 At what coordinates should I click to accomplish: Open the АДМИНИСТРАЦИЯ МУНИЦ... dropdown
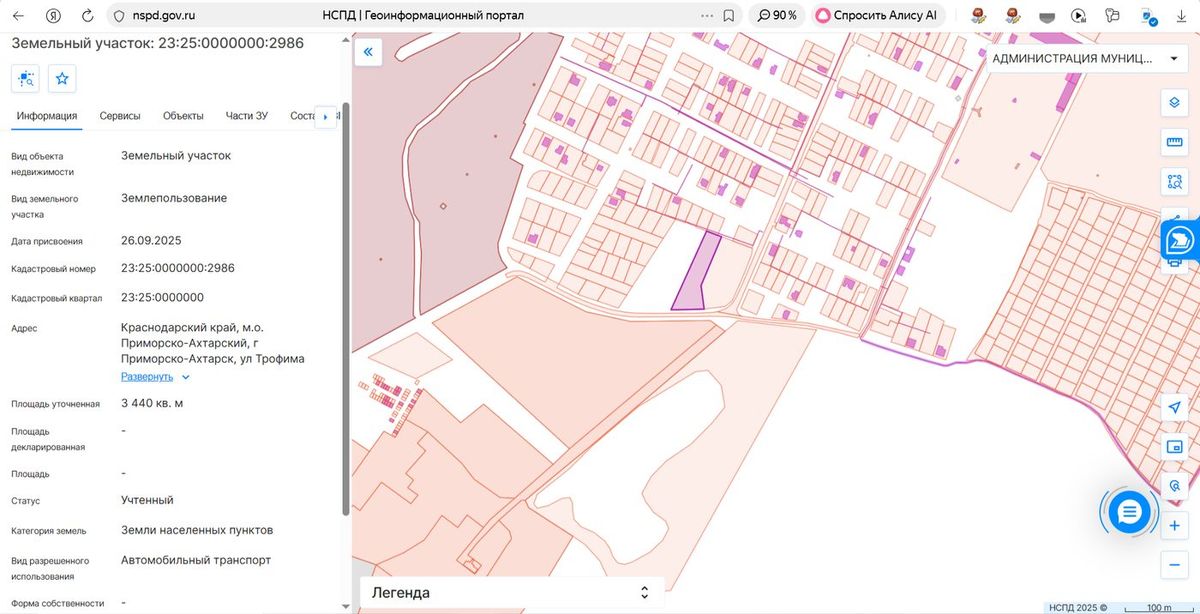[x=1088, y=58]
